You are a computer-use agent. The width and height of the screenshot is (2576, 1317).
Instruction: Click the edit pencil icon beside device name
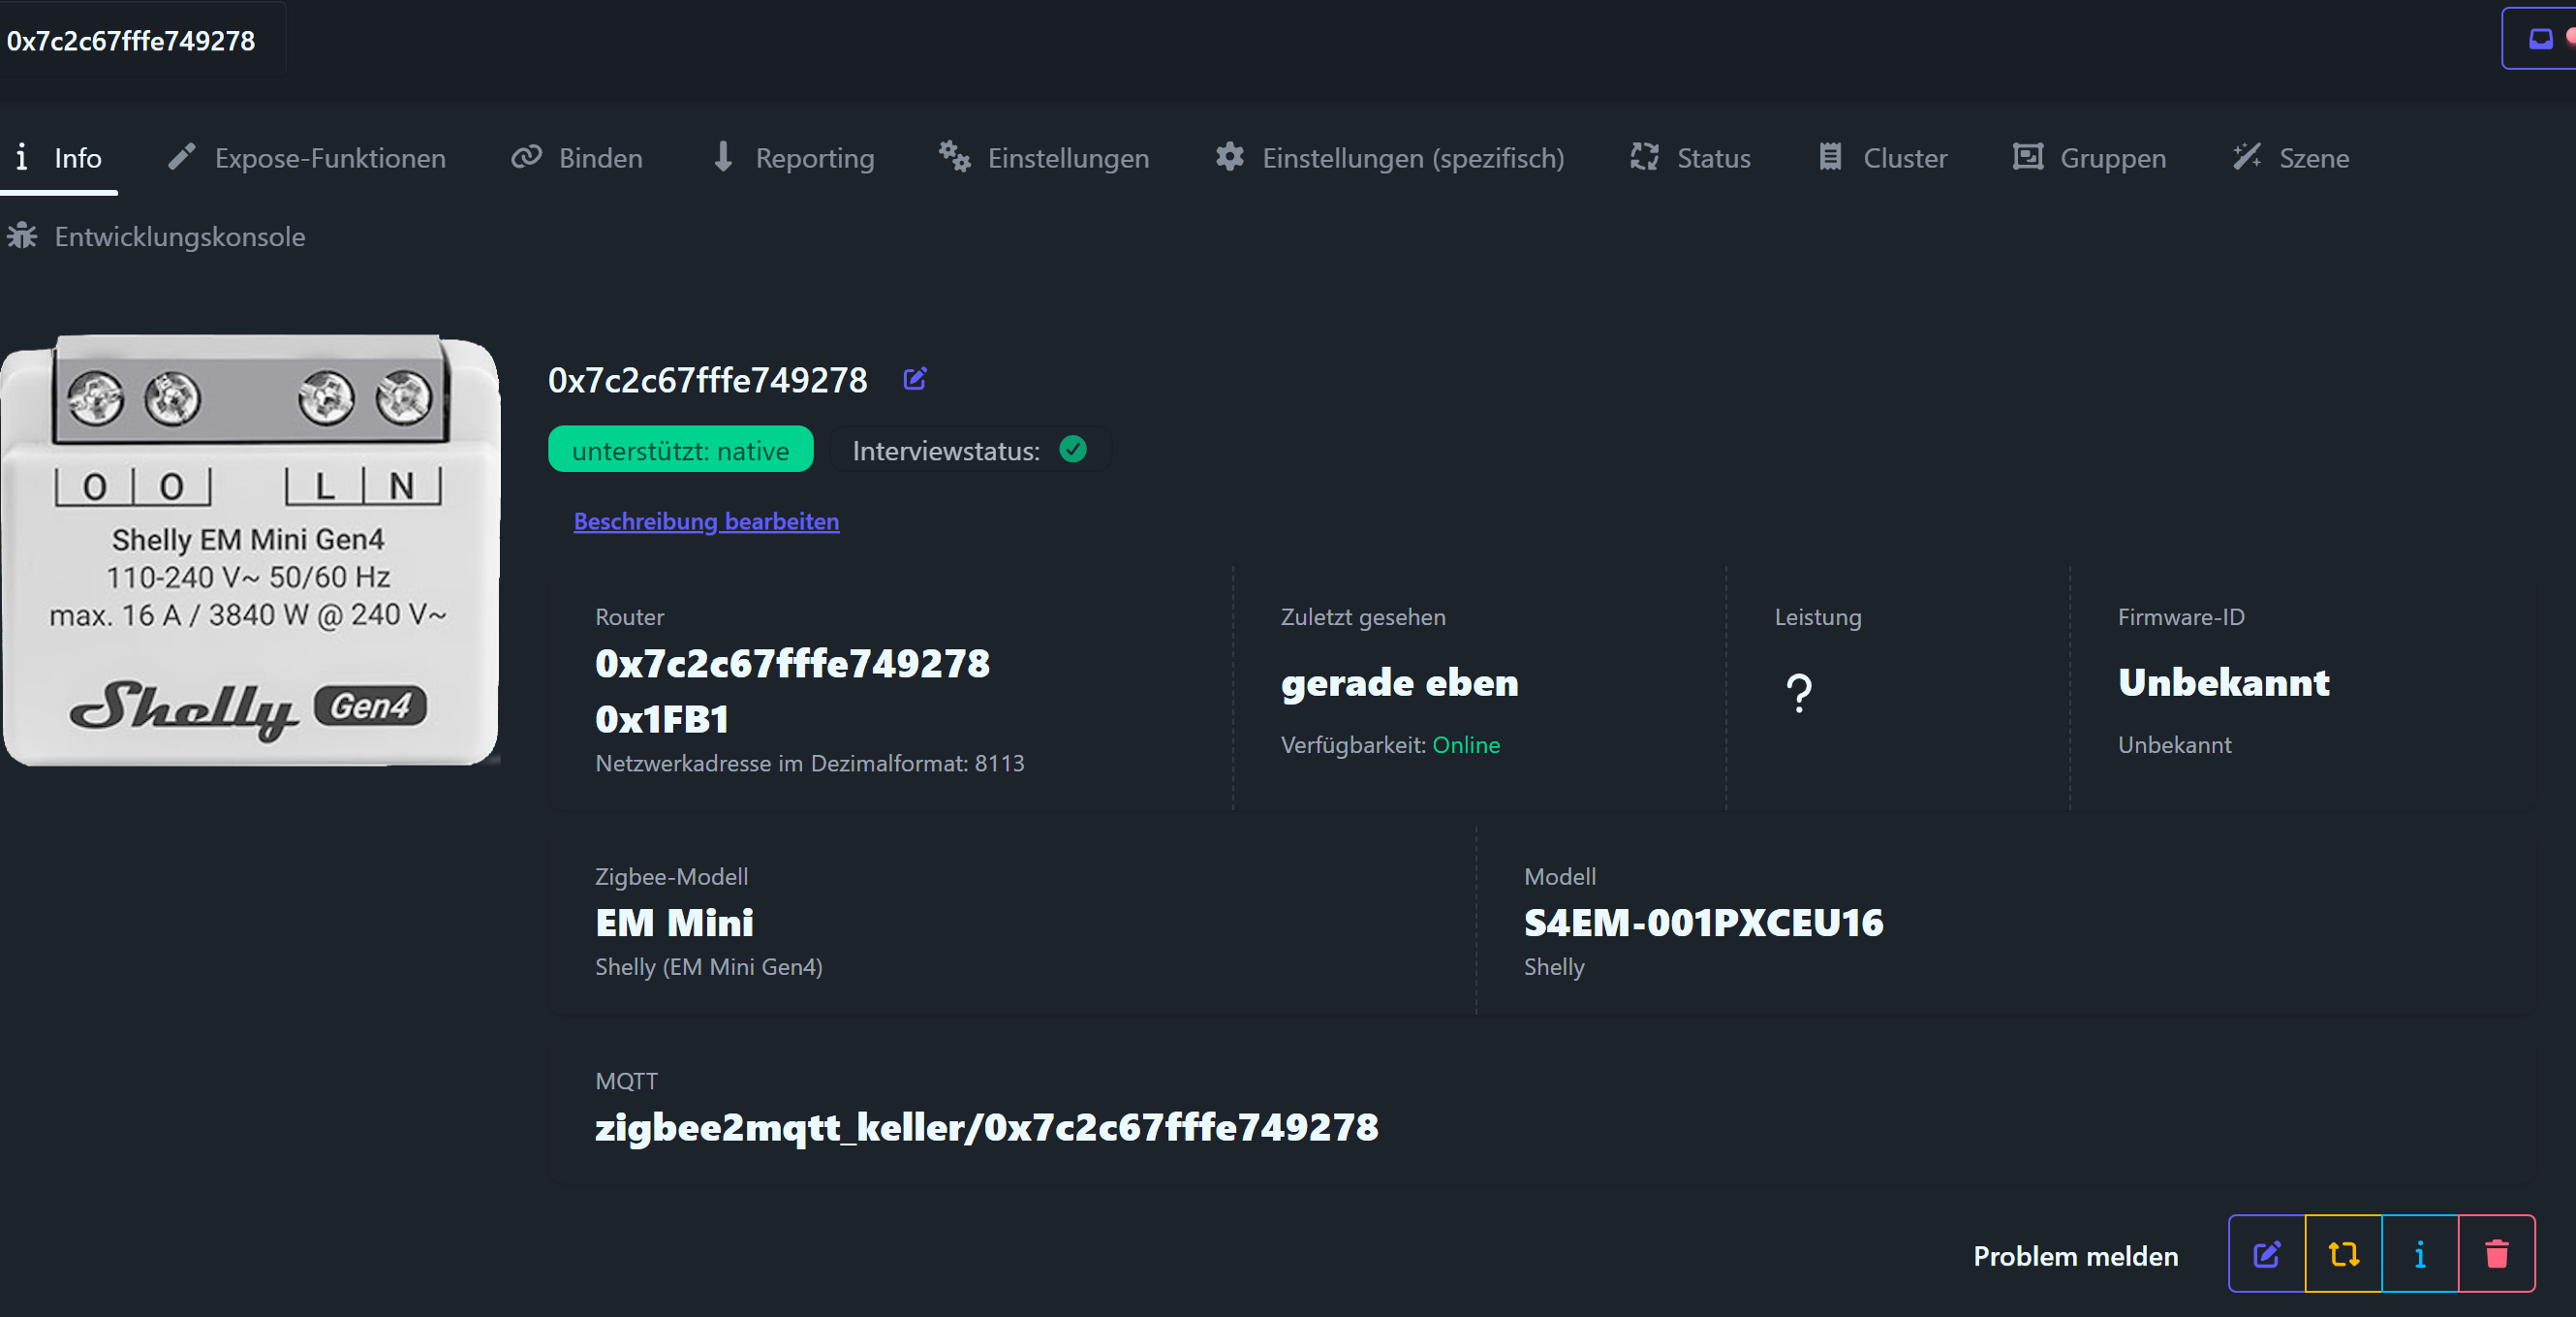tap(914, 379)
